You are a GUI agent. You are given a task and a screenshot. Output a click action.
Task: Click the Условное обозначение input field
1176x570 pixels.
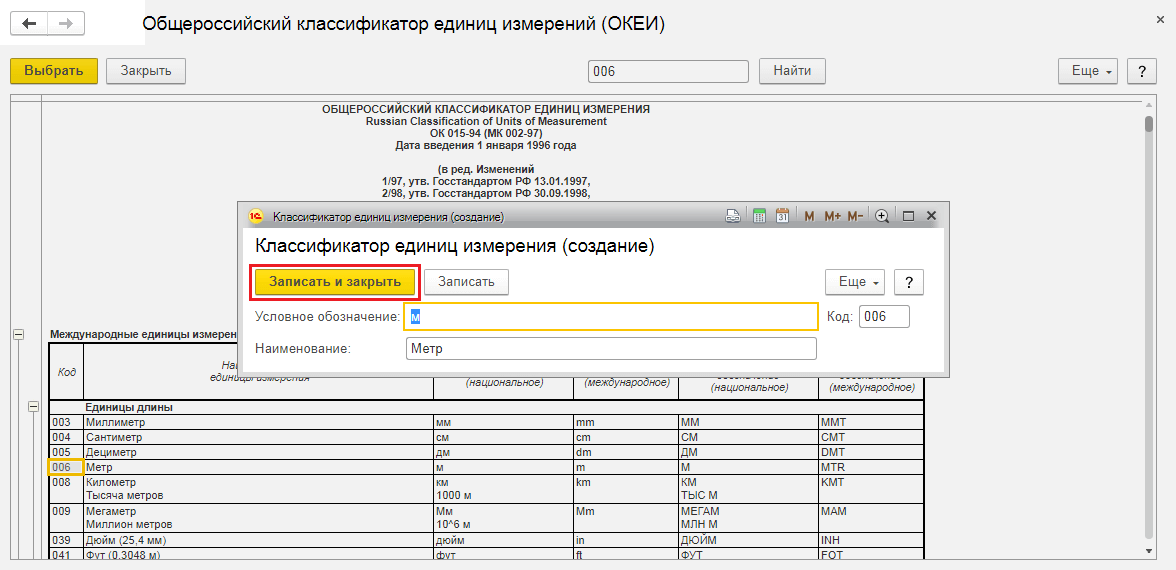point(610,317)
